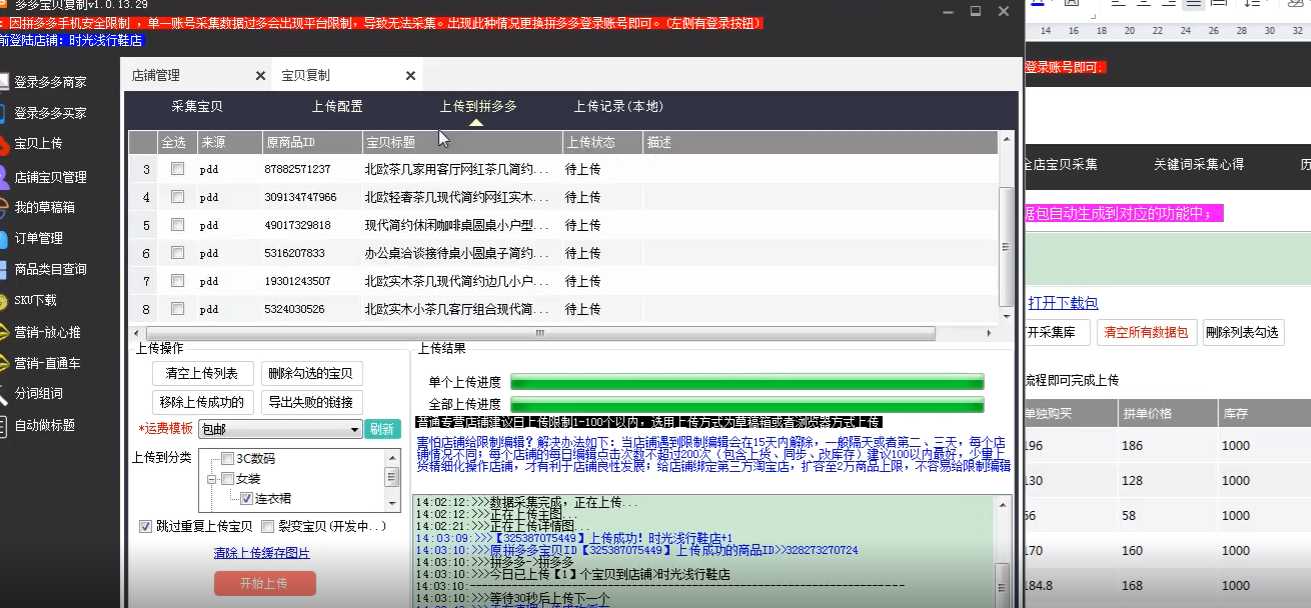Image resolution: width=1311 pixels, height=608 pixels.
Task: Select the 上传到拼多多 step tab
Action: click(478, 106)
